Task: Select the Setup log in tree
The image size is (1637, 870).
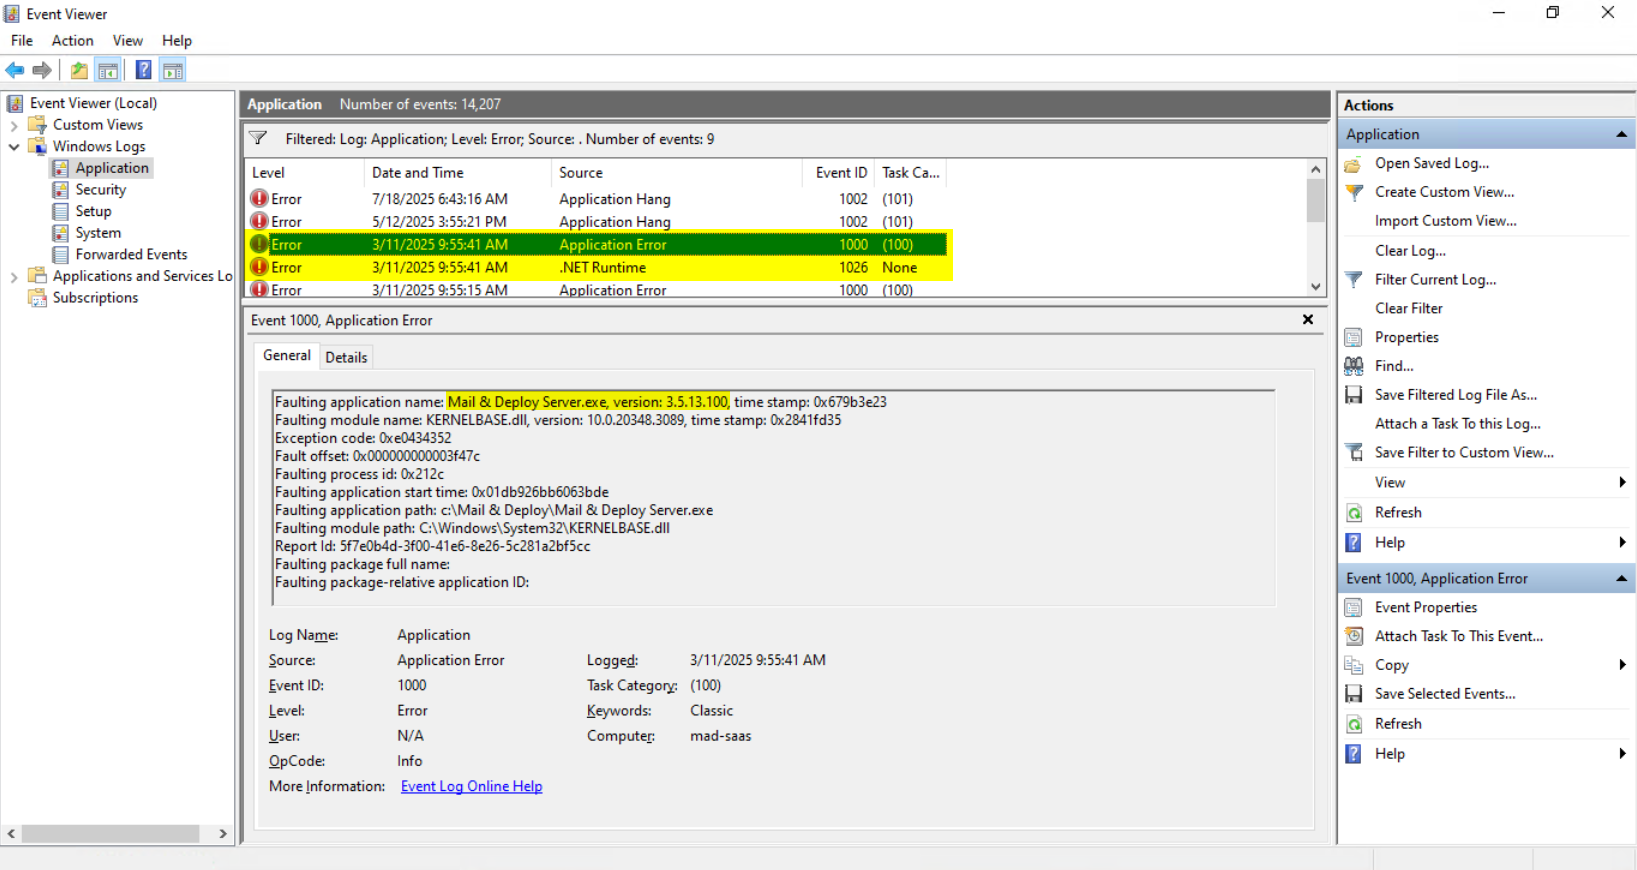Action: pos(93,211)
